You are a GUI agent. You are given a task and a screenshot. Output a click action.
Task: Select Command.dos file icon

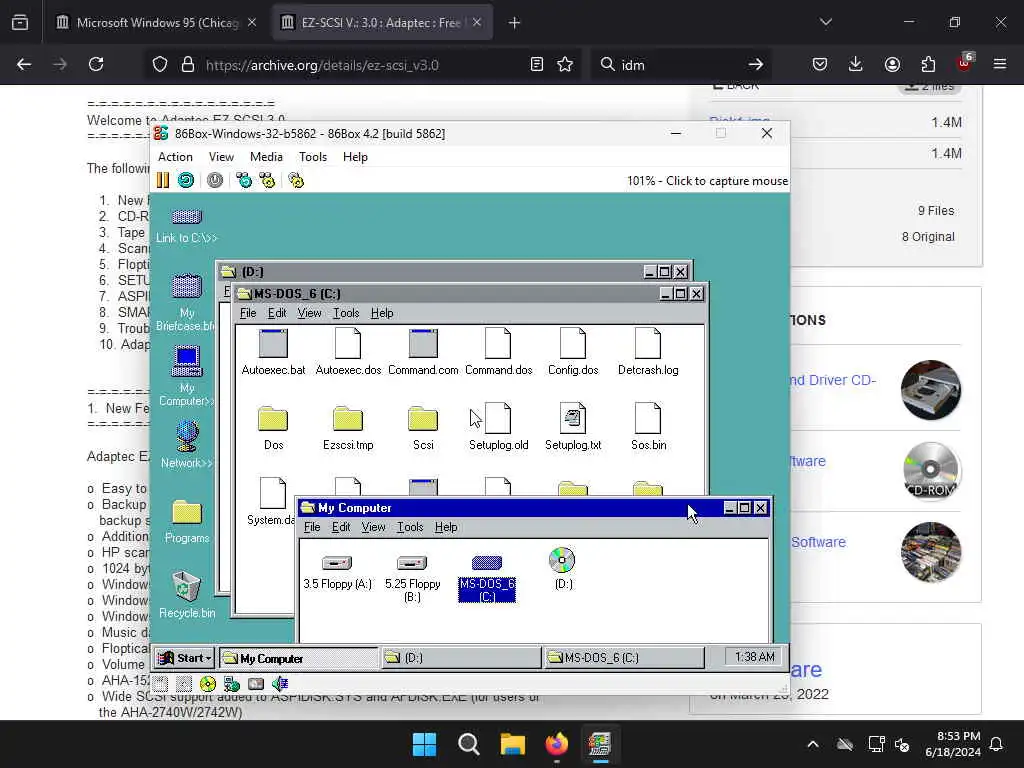click(x=498, y=353)
